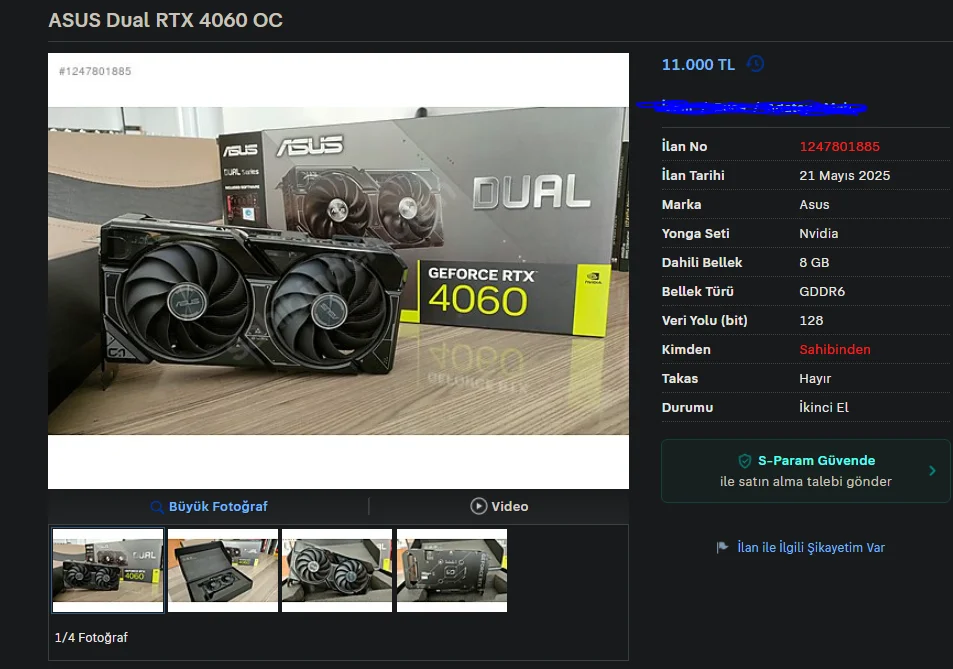The image size is (953, 669).
Task: Click the magnifier icon beside Büyük Fotoğraf
Action: click(x=157, y=507)
